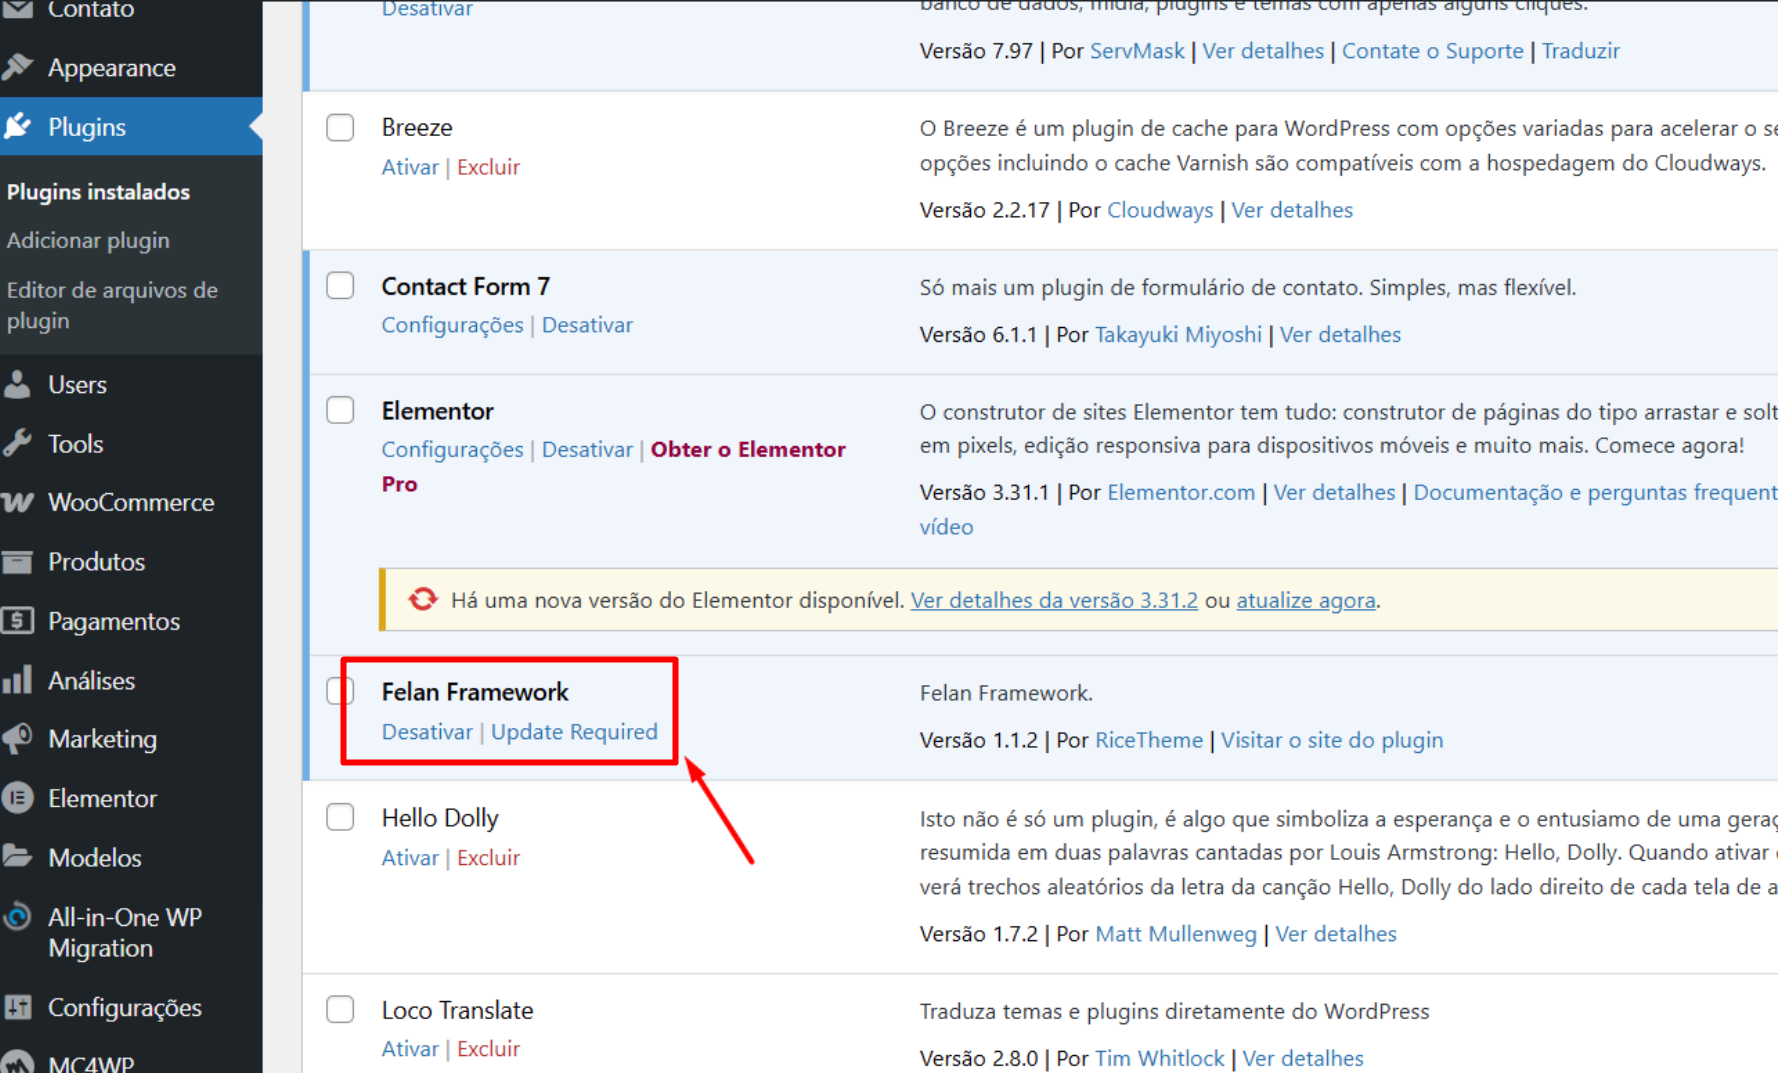This screenshot has height=1073, width=1778.
Task: Click the Appearance paintbrush icon
Action: [18, 67]
